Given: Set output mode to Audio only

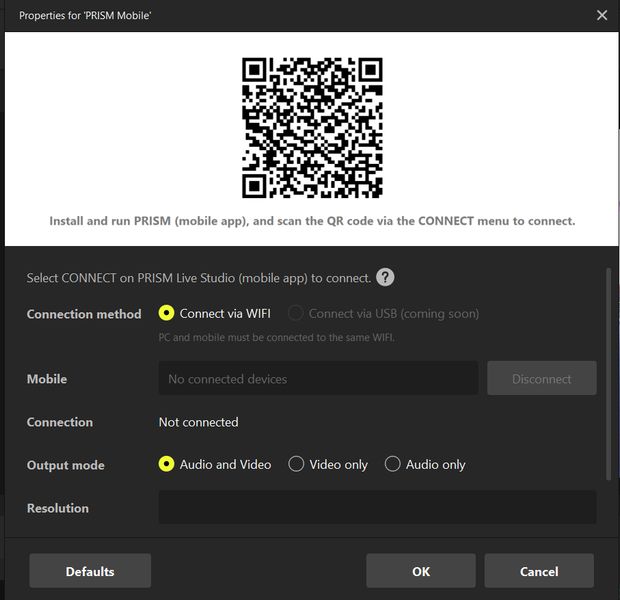Looking at the screenshot, I should tap(393, 464).
